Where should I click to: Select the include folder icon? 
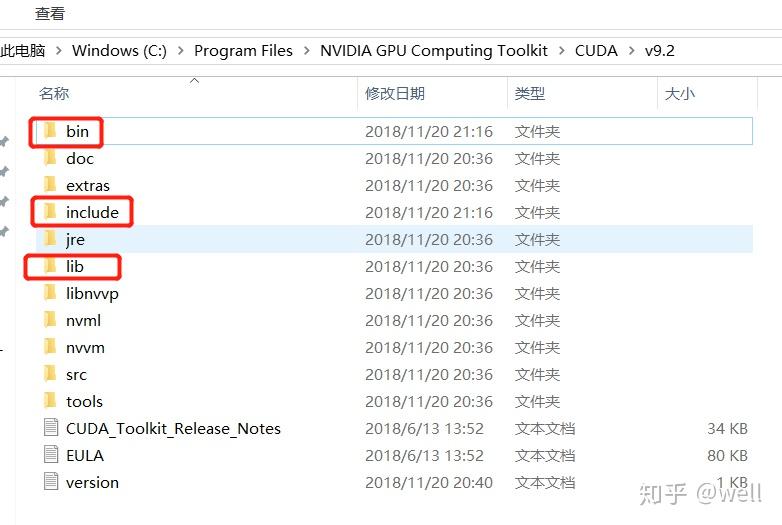coord(50,212)
